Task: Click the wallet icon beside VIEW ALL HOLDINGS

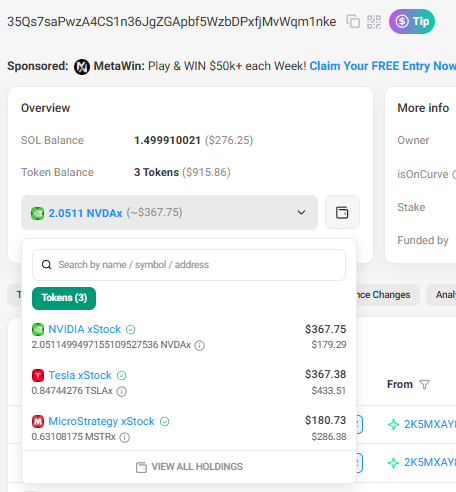Action: coord(141,467)
